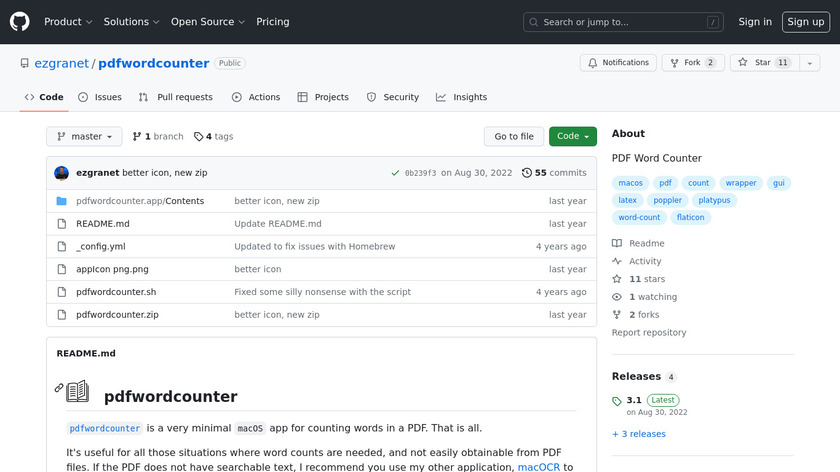Viewport: 840px width, 472px height.
Task: Click the folder icon for pdfwordcounter.app
Action: [x=62, y=201]
